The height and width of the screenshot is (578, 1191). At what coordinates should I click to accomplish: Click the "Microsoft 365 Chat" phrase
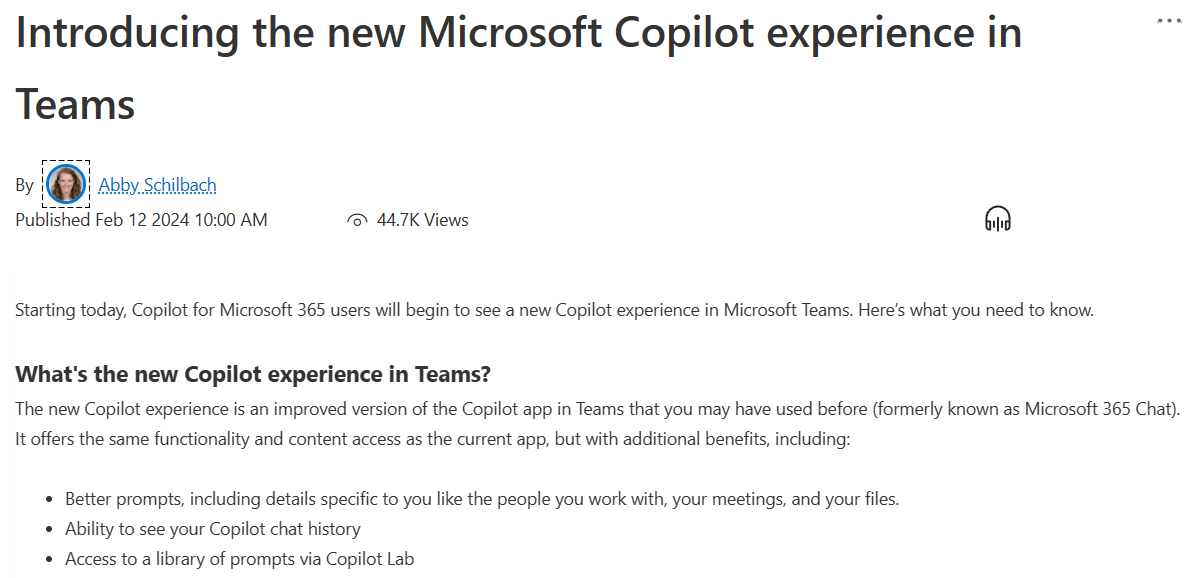(x=1098, y=409)
